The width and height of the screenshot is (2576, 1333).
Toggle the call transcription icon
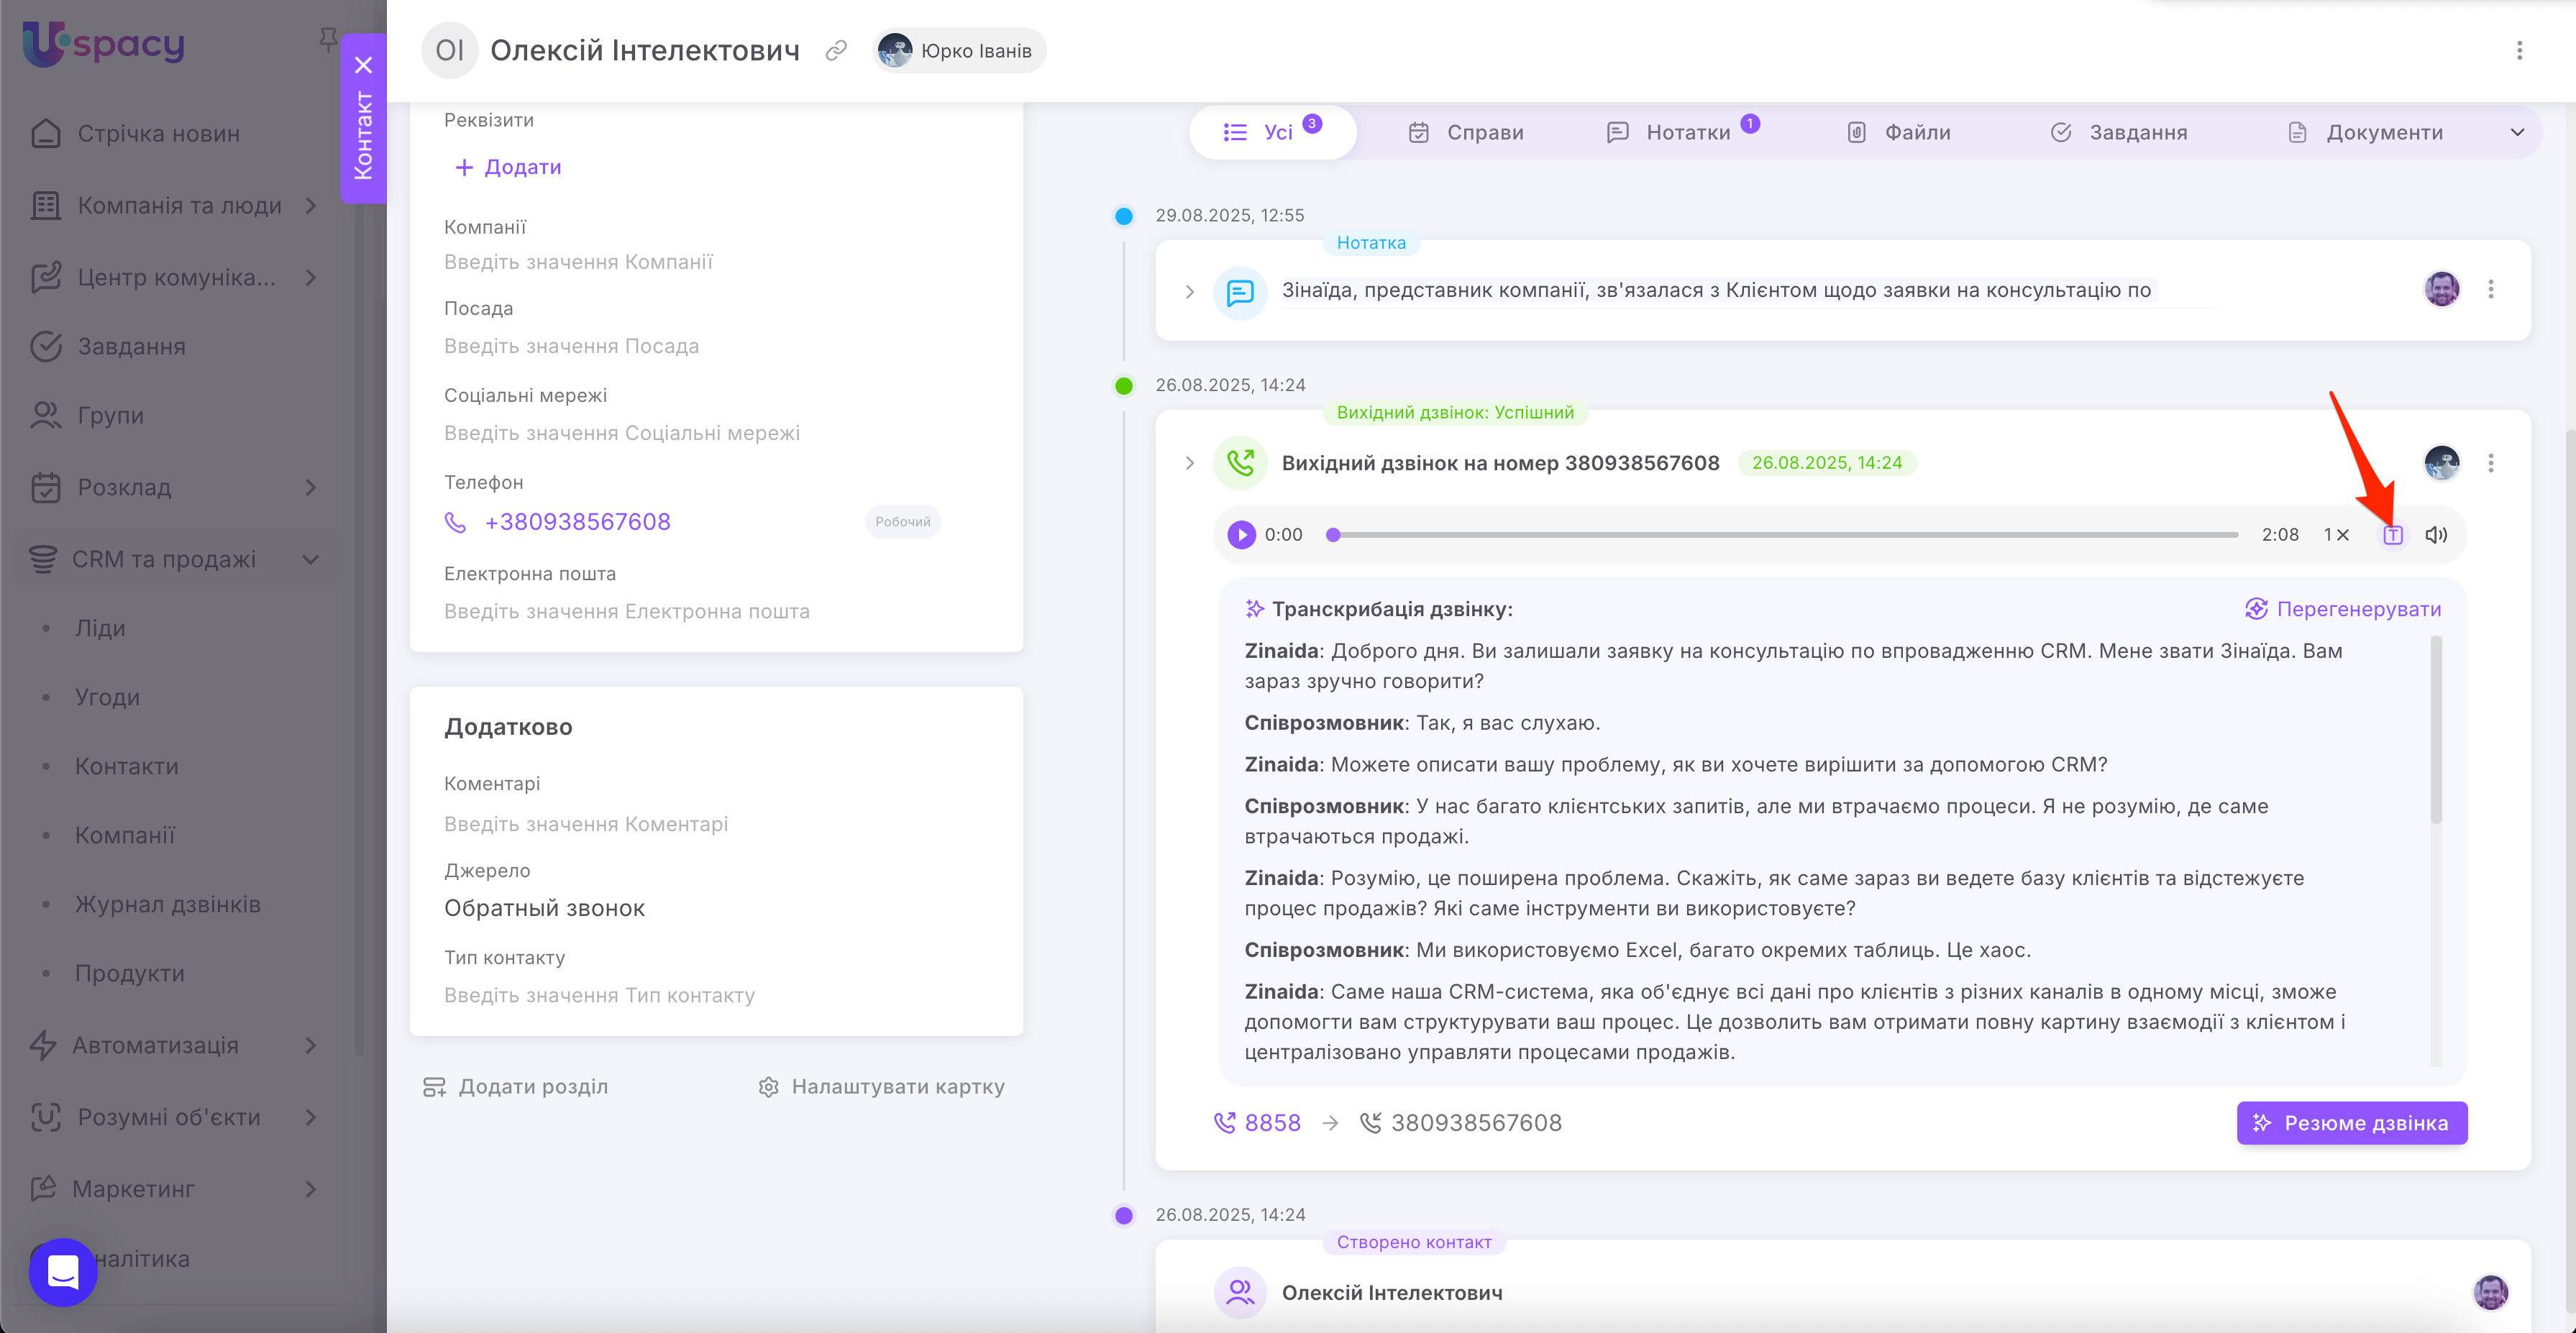click(2392, 535)
